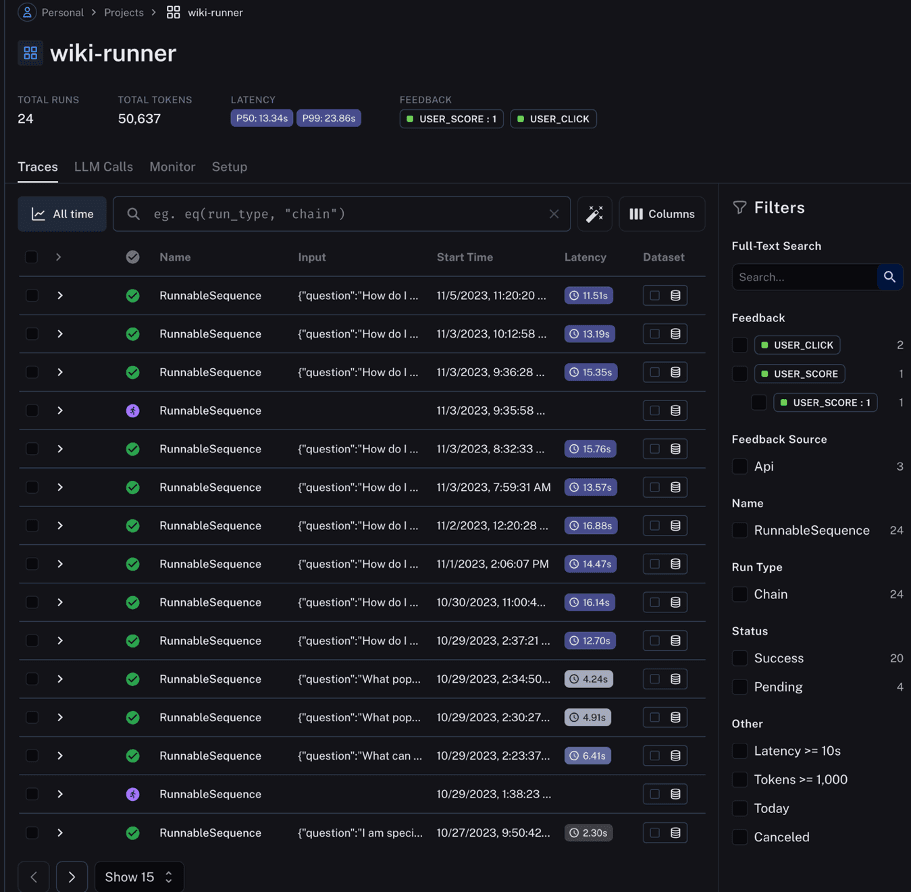912x893 pixels.
Task: Tick the USER_CLICK feedback filter checkbox
Action: (x=740, y=345)
